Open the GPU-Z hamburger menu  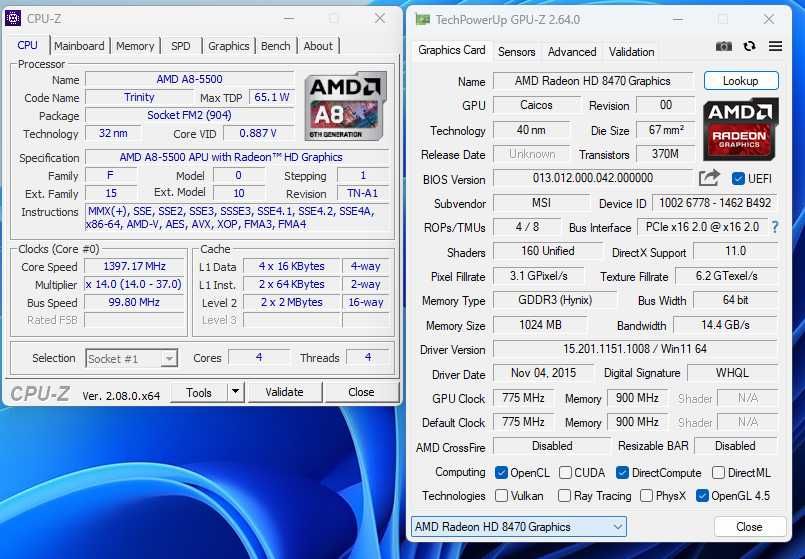click(775, 46)
